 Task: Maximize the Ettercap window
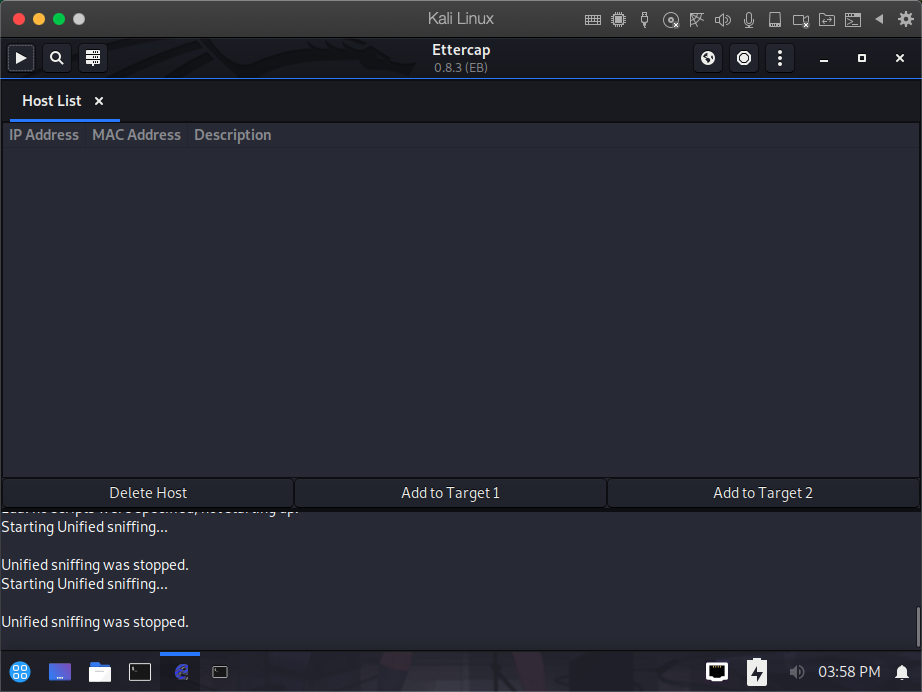[861, 58]
